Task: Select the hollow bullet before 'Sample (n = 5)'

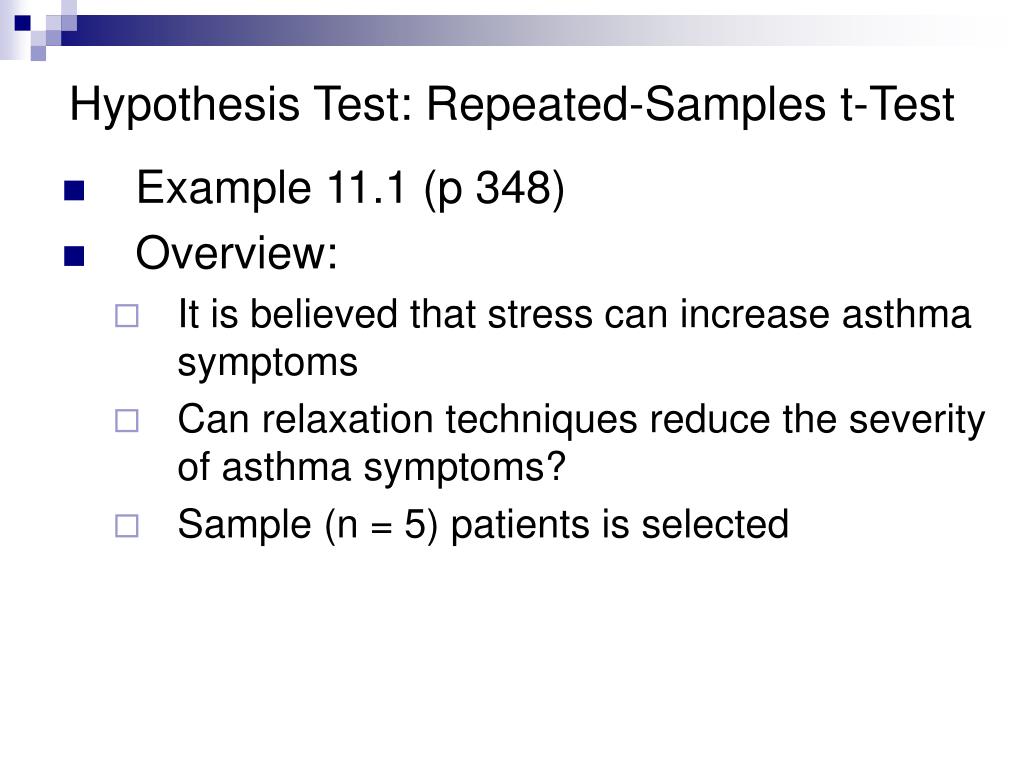Action: 127,526
